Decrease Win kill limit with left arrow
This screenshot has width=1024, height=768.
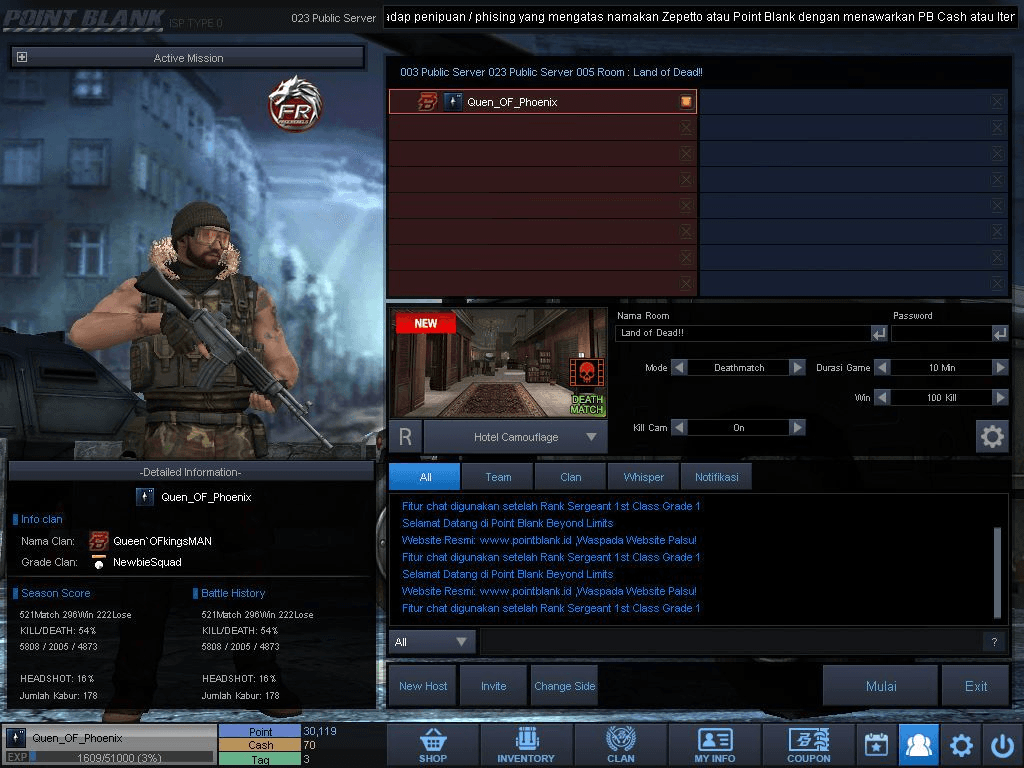coord(882,397)
